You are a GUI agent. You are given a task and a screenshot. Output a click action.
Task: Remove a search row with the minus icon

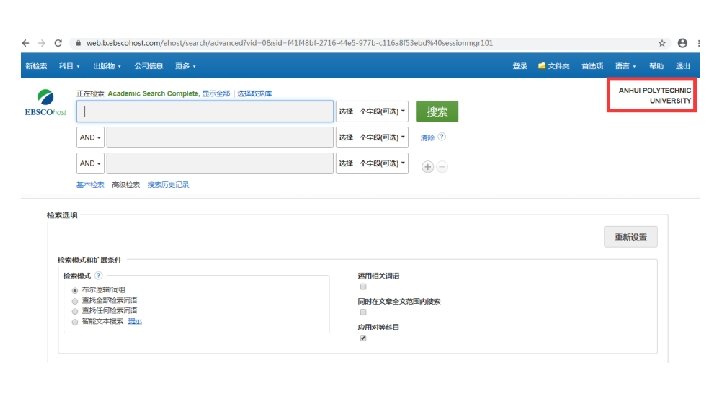(442, 167)
